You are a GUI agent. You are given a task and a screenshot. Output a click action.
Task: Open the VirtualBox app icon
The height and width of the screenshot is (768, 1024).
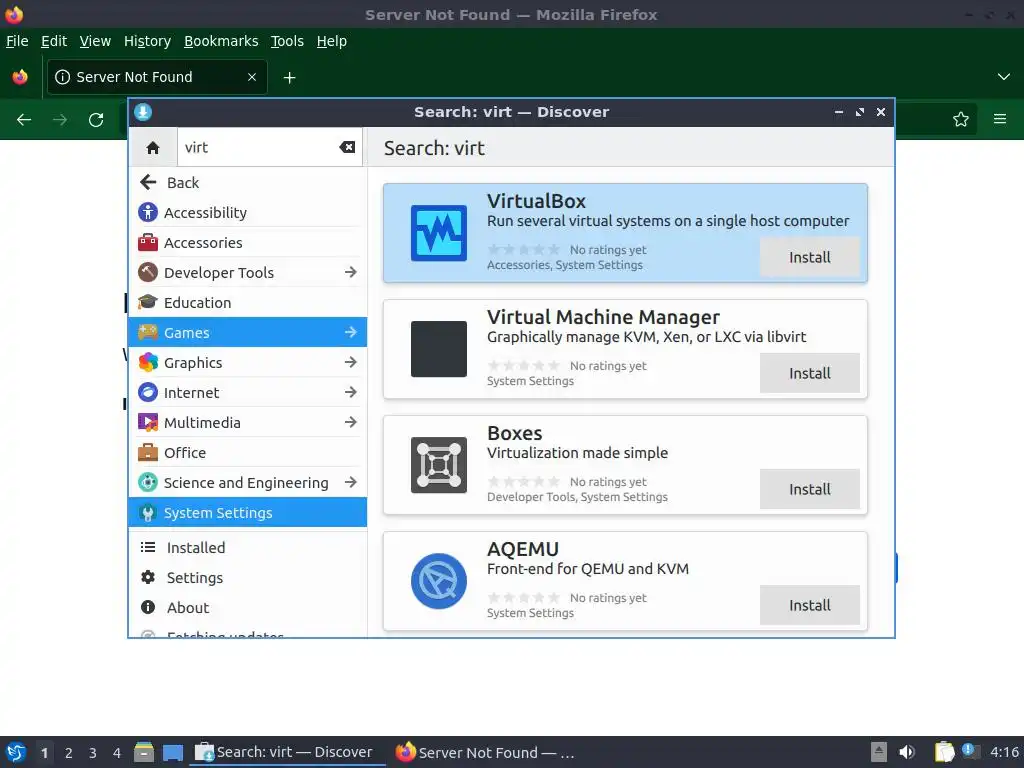click(439, 233)
